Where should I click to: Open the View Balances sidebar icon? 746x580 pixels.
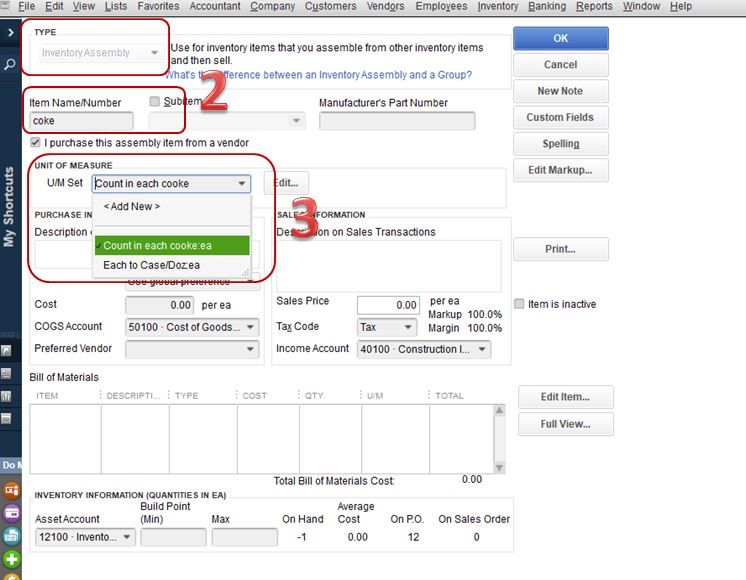click(x=6, y=373)
